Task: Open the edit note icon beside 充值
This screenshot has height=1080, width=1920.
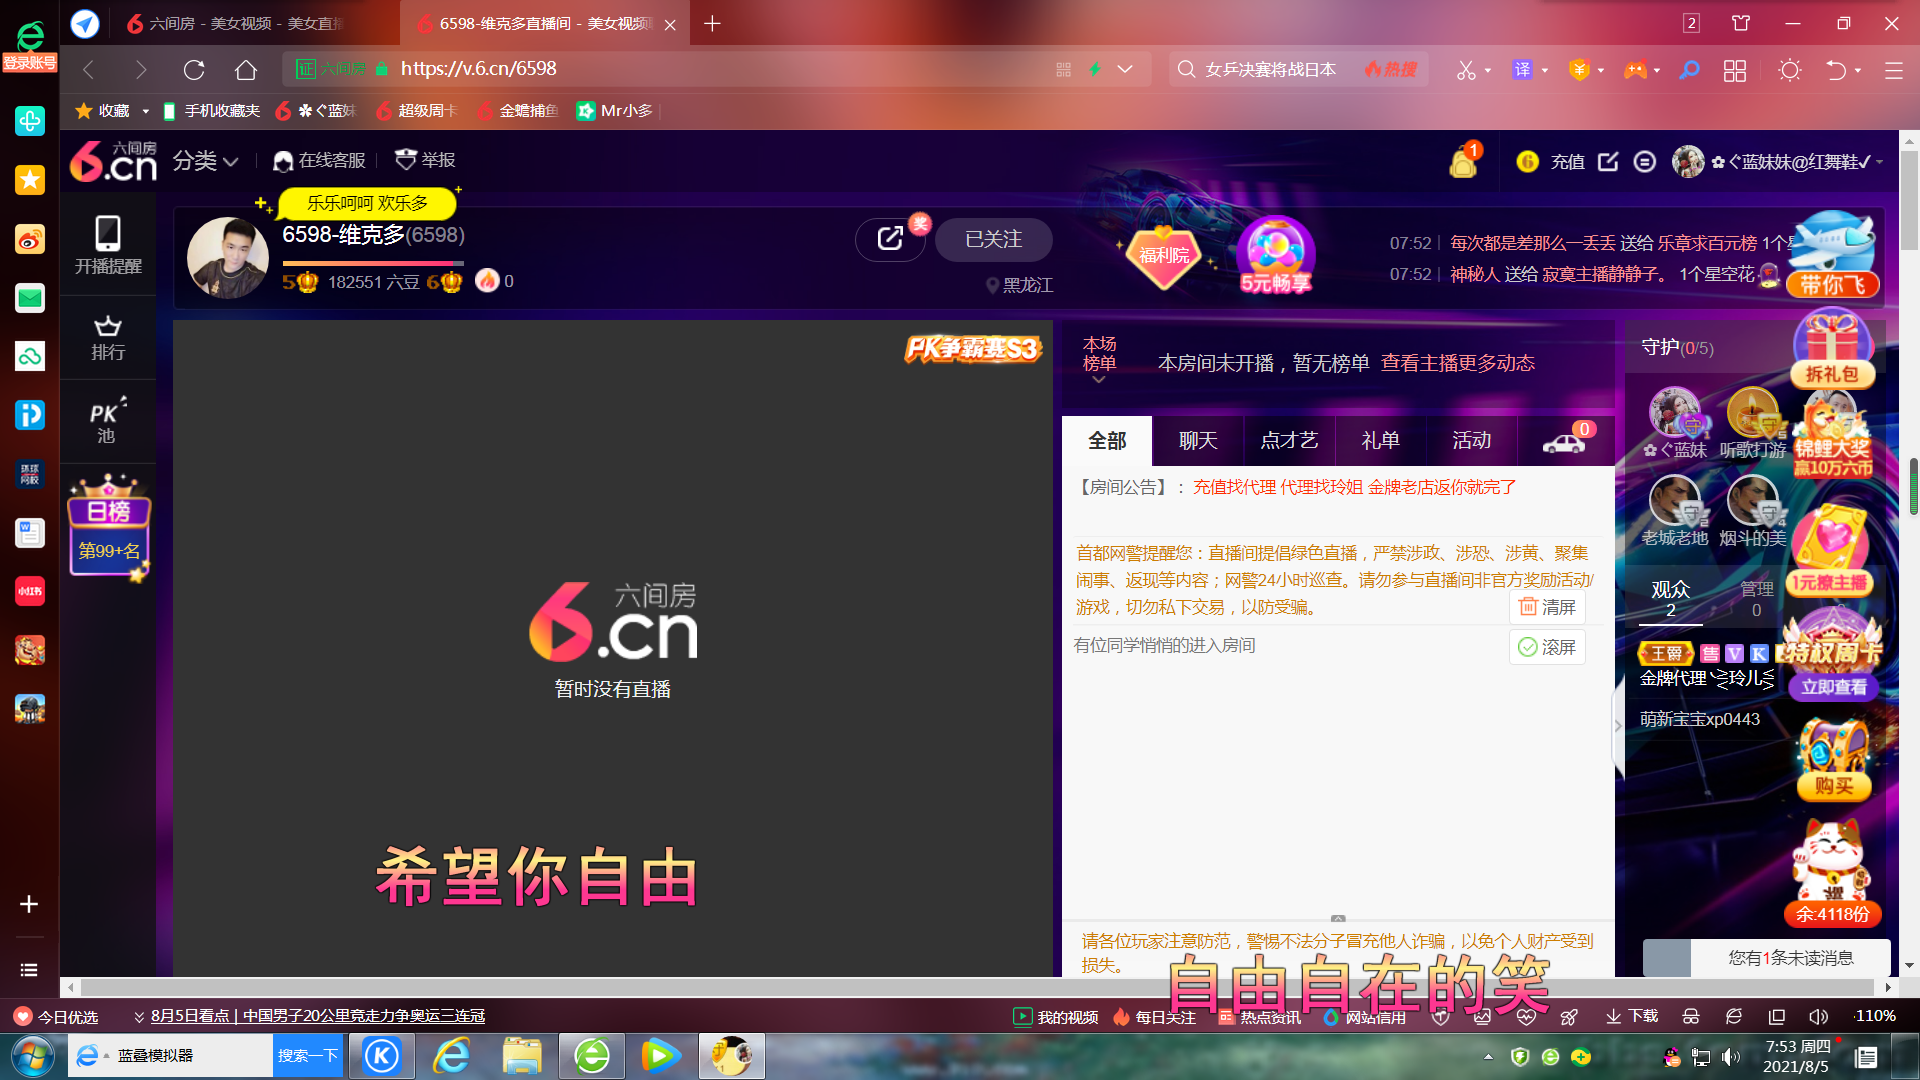Action: (1608, 161)
